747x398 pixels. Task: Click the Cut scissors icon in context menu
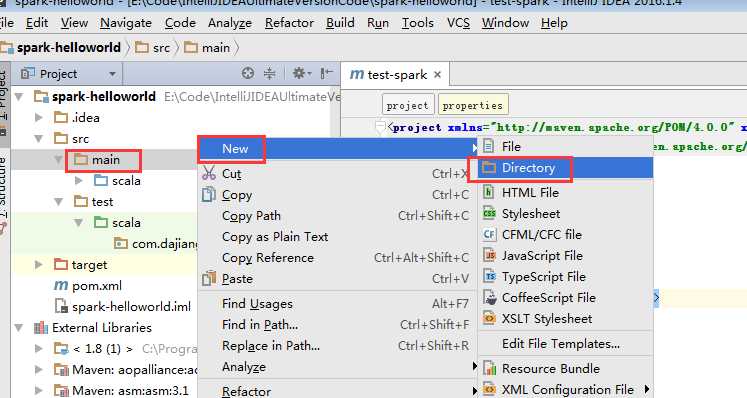click(x=209, y=173)
